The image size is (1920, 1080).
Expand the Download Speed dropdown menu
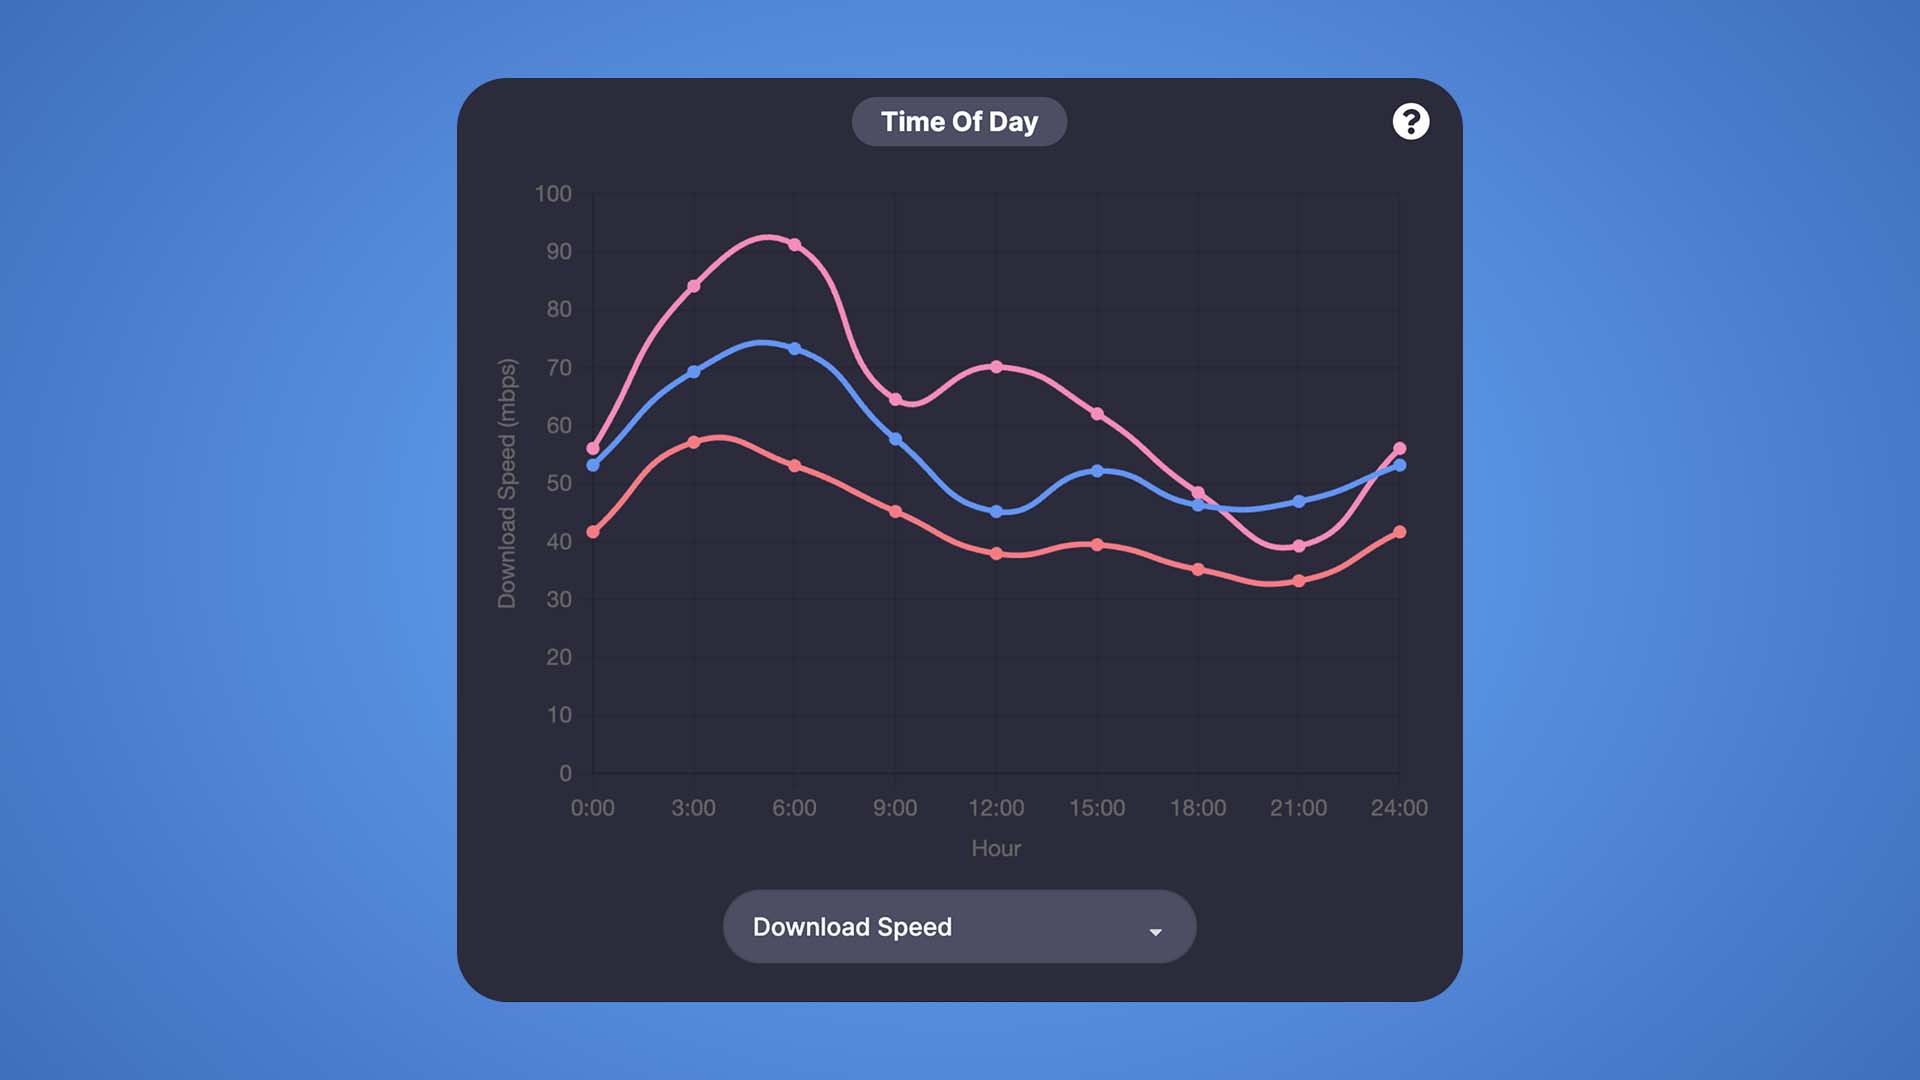[x=959, y=926]
